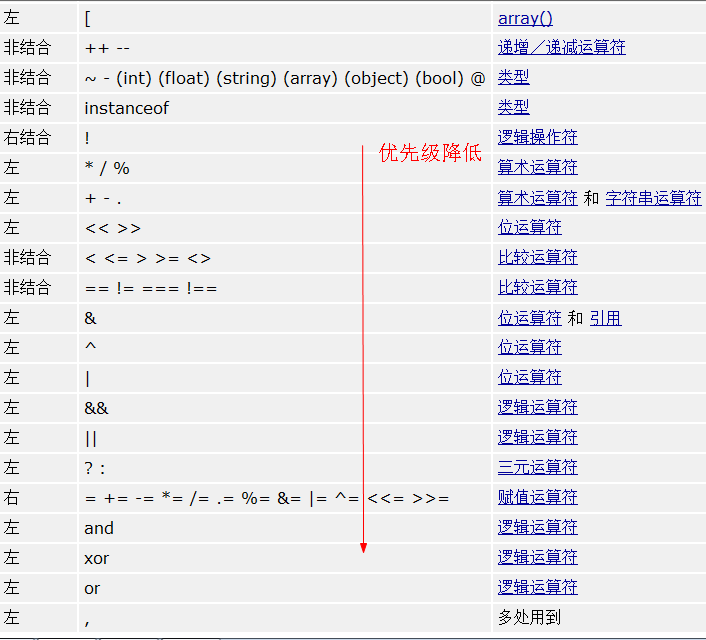Click 非结合 in the == != row
This screenshot has height=640, width=706.
tap(27, 287)
